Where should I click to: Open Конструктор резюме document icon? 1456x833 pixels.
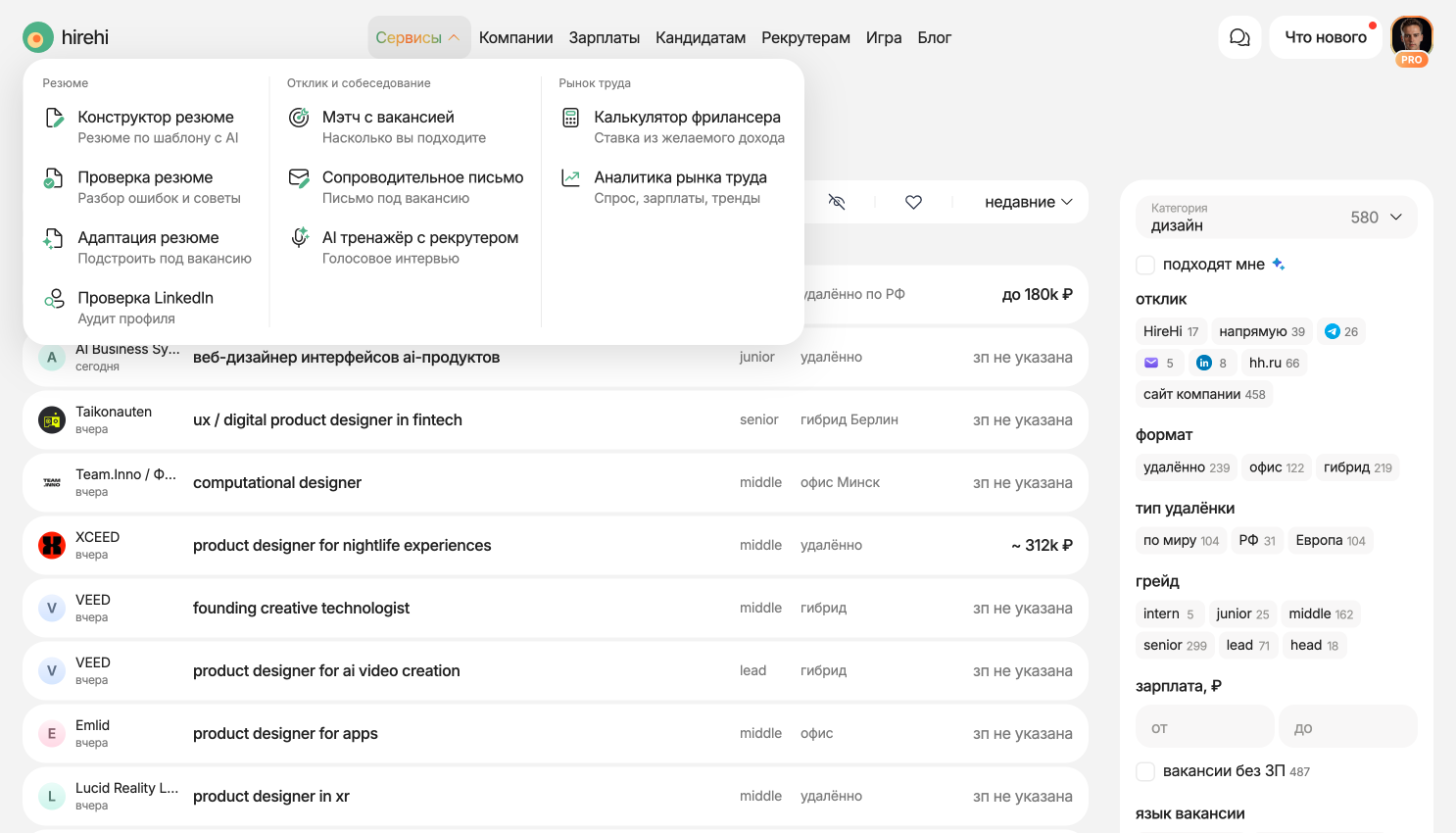pyautogui.click(x=55, y=118)
